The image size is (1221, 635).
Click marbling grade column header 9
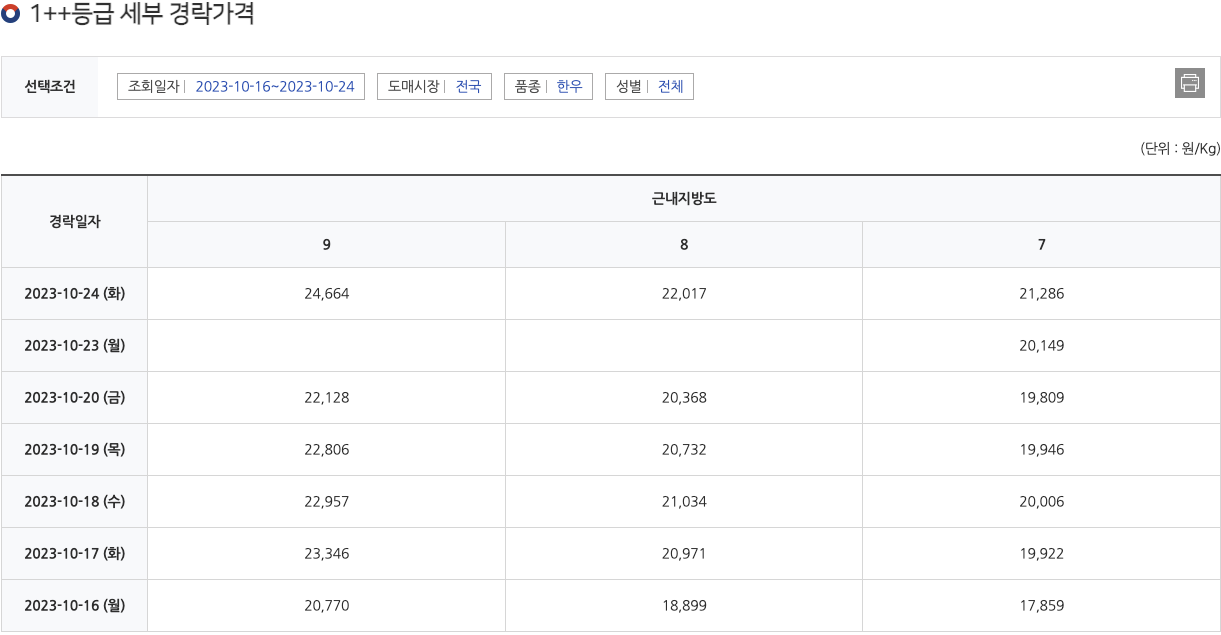point(325,243)
